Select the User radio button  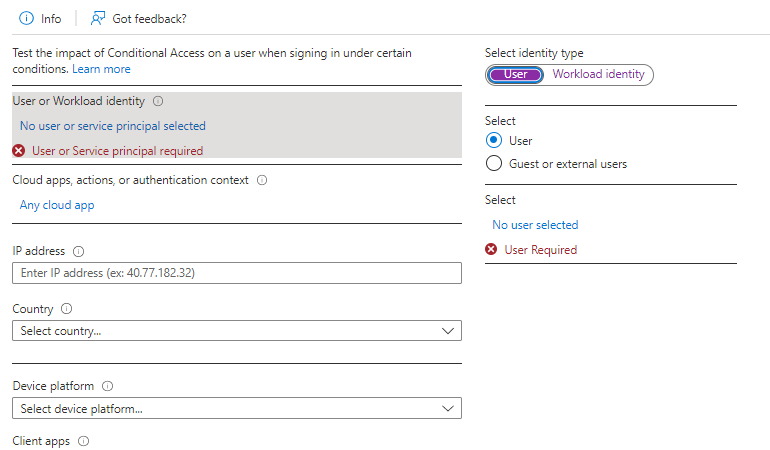[493, 141]
